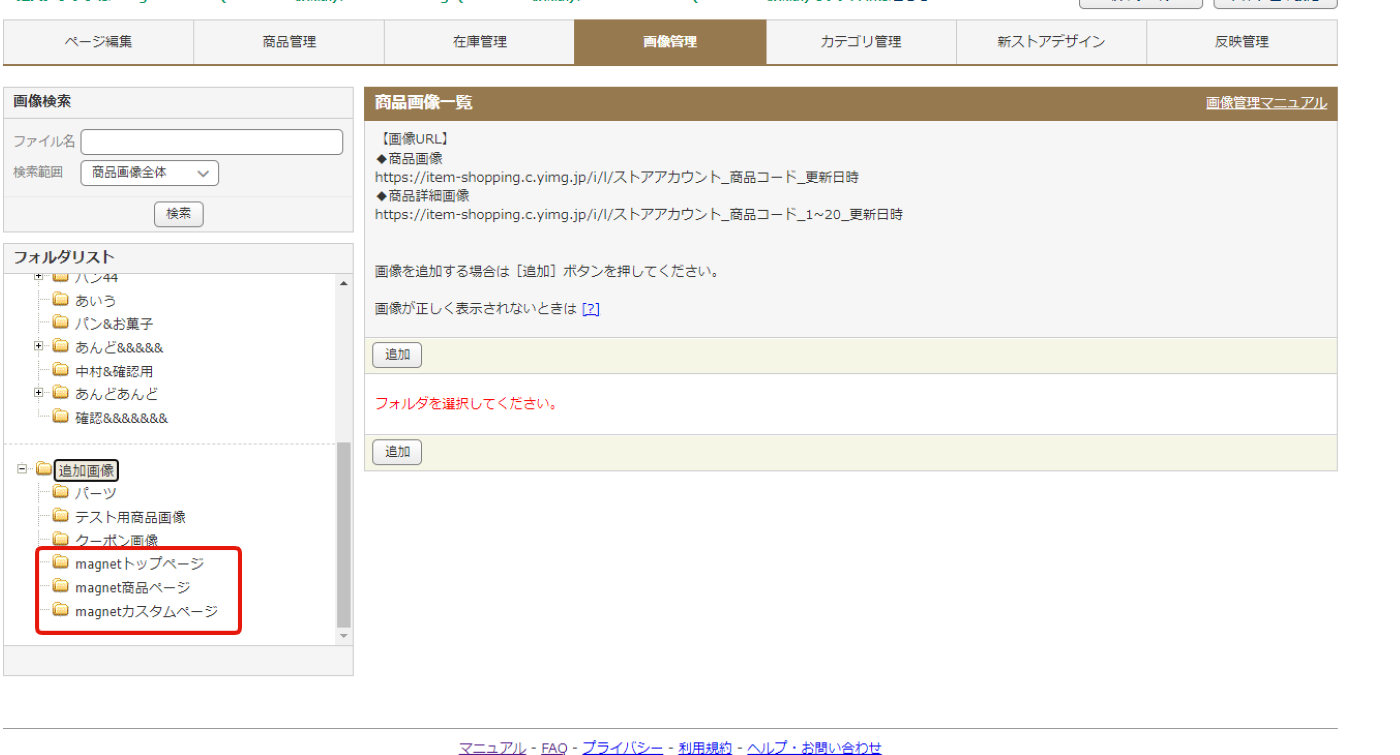The height and width of the screenshot is (755, 1400).
Task: Click the folder list scrollbar thumb
Action: pos(344,535)
